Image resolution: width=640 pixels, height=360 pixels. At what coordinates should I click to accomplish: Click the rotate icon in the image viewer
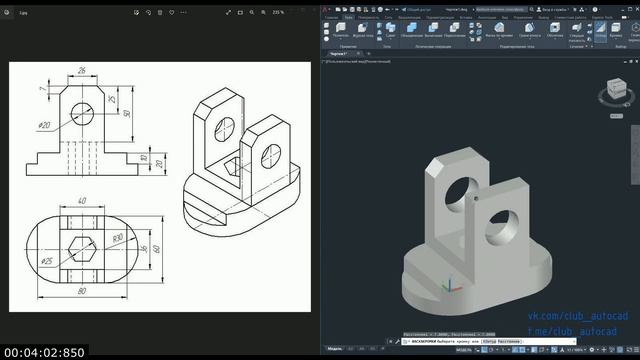148,13
